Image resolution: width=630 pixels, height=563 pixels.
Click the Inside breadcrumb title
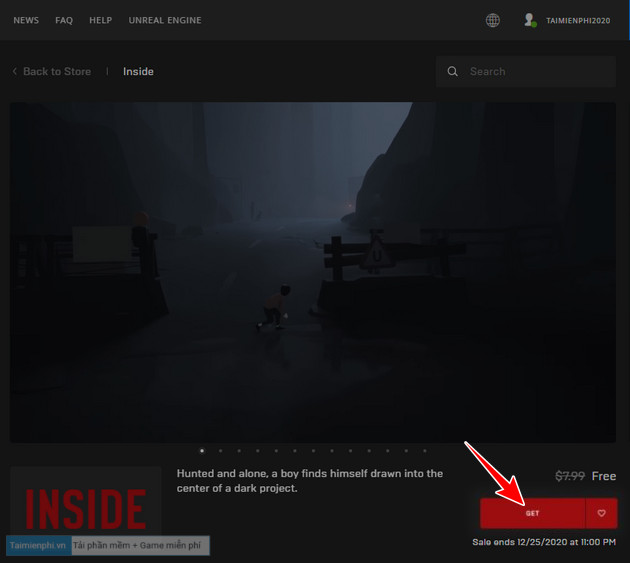[x=138, y=71]
